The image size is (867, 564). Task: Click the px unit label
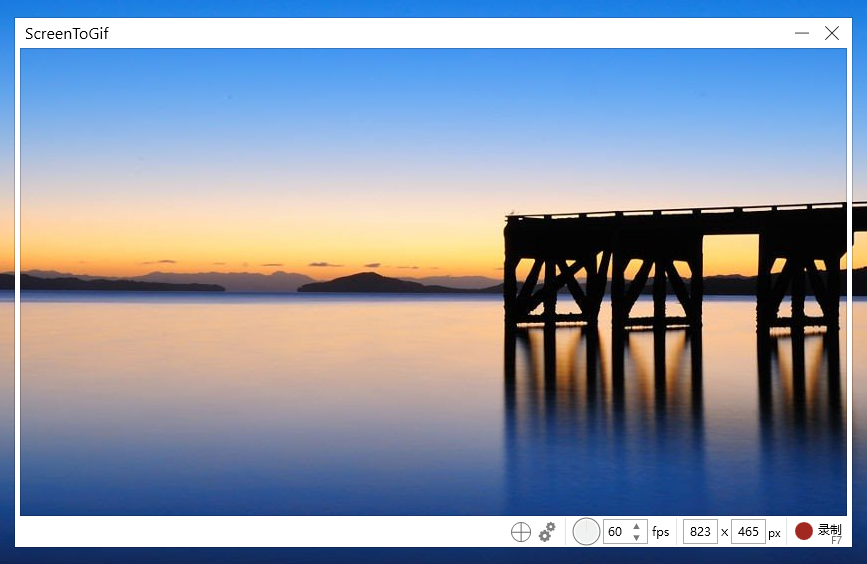[774, 534]
